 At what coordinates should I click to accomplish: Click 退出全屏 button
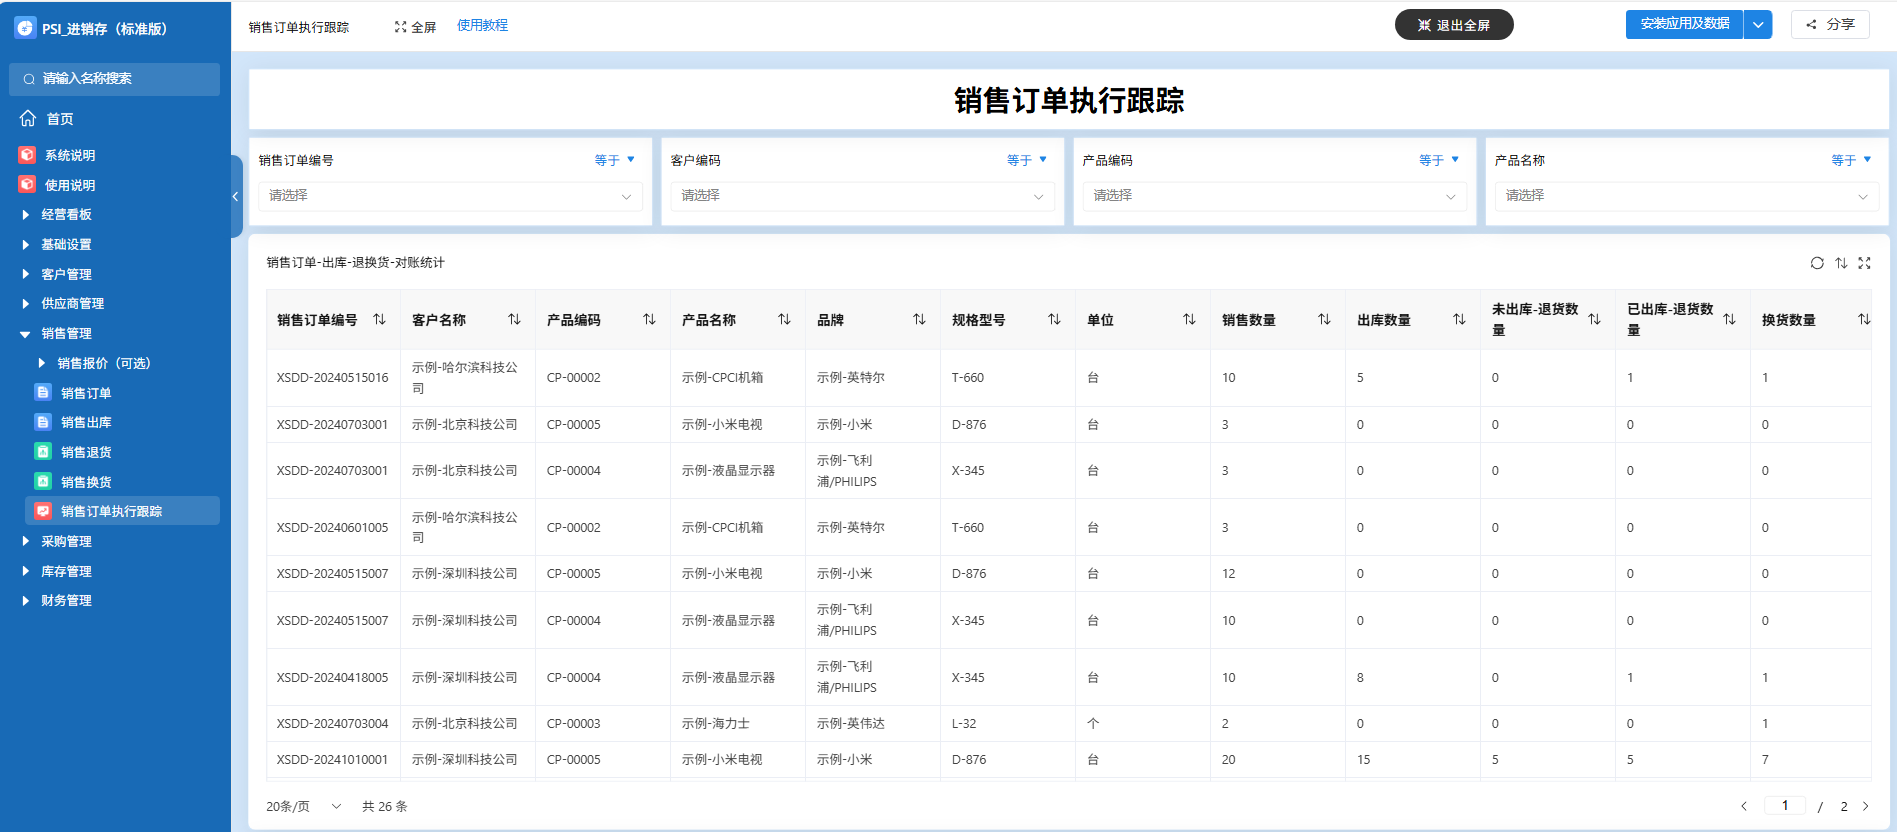1454,25
